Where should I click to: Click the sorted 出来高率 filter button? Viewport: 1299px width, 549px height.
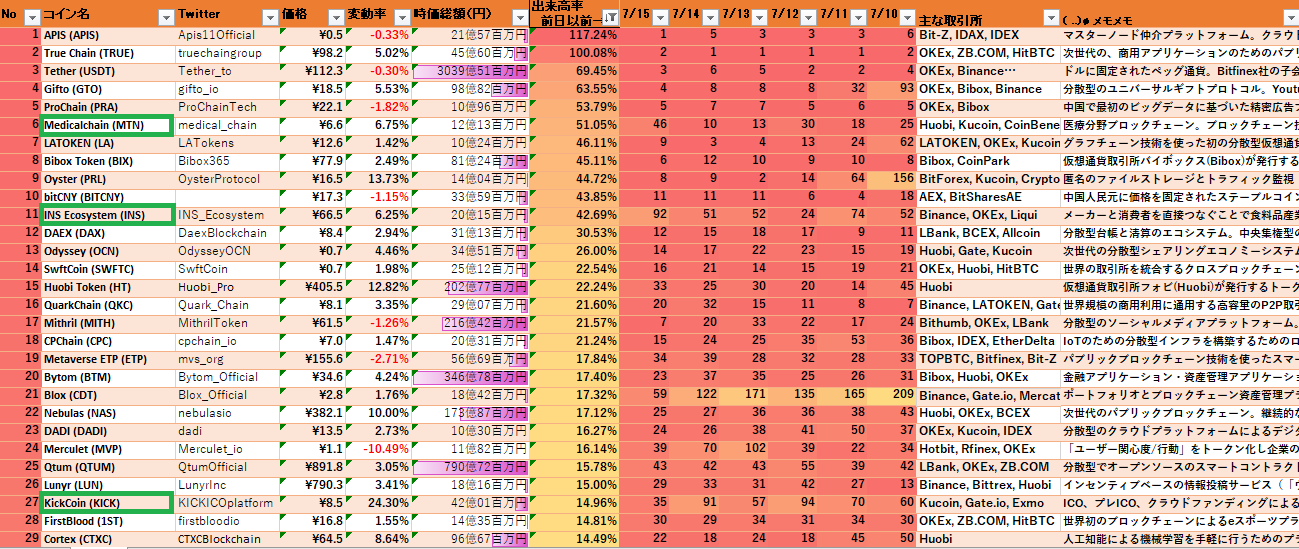pos(610,17)
